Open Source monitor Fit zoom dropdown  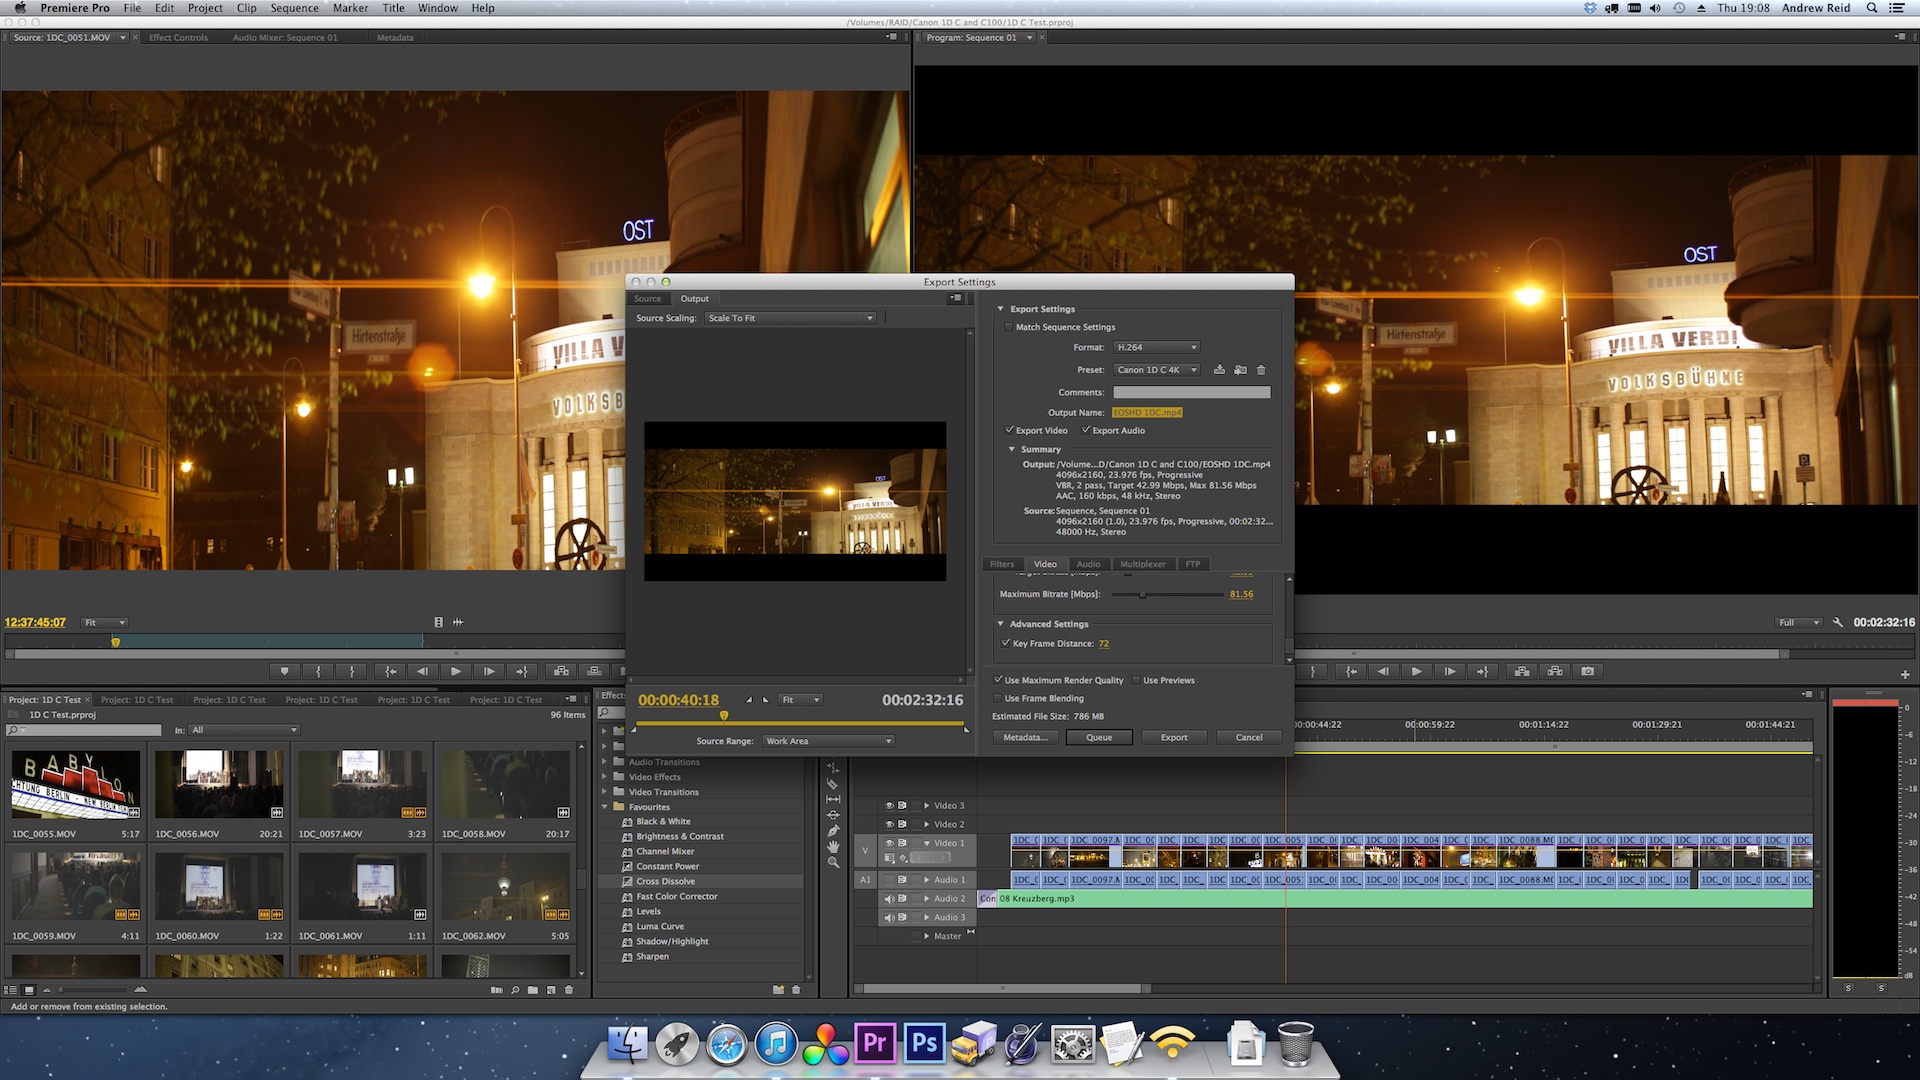pos(104,622)
